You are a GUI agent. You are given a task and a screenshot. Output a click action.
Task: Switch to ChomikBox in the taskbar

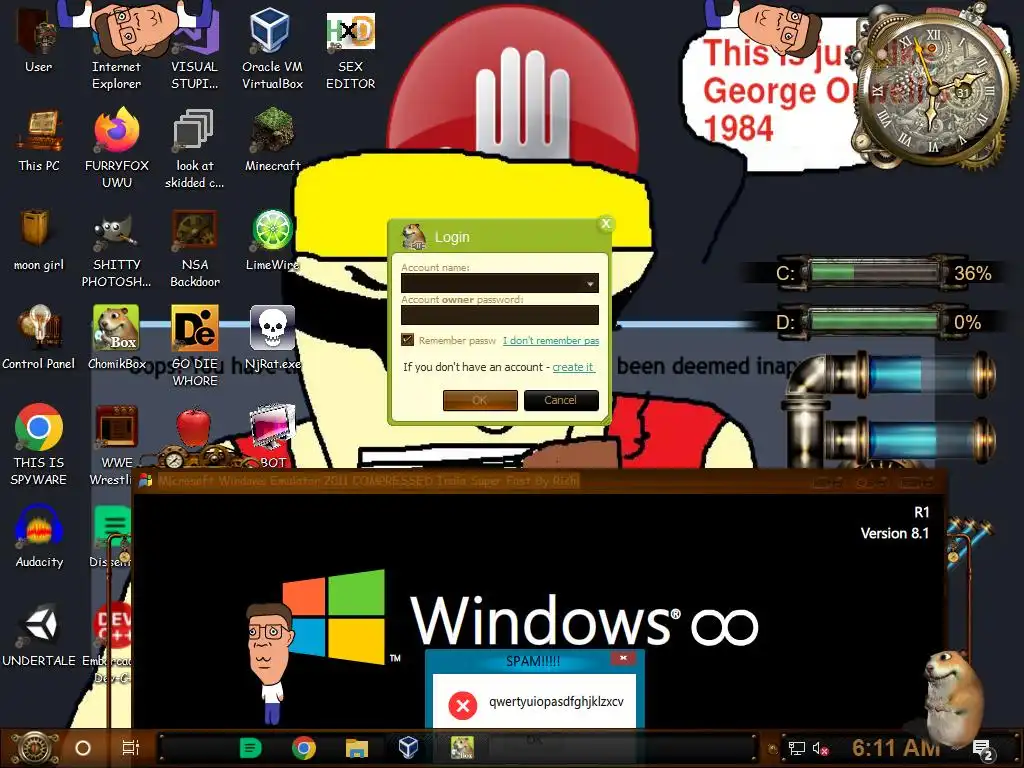462,748
